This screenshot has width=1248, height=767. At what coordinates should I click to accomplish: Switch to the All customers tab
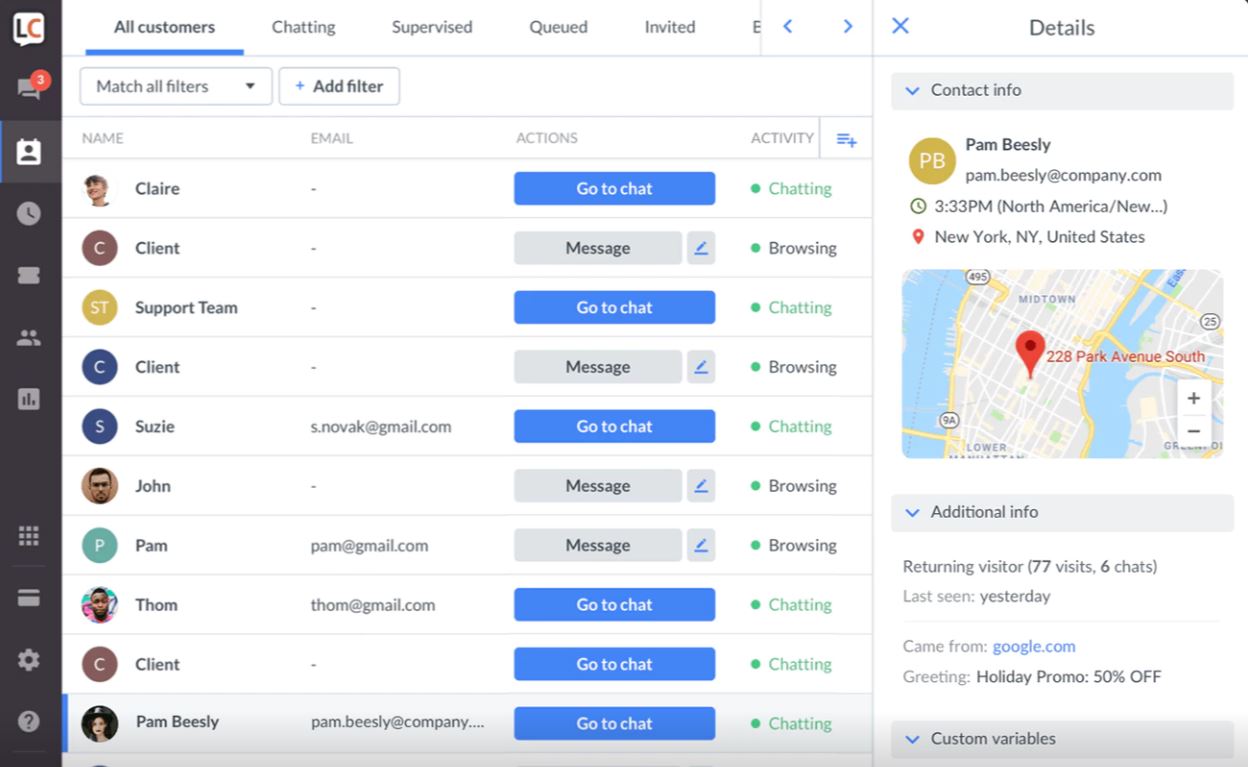point(164,27)
